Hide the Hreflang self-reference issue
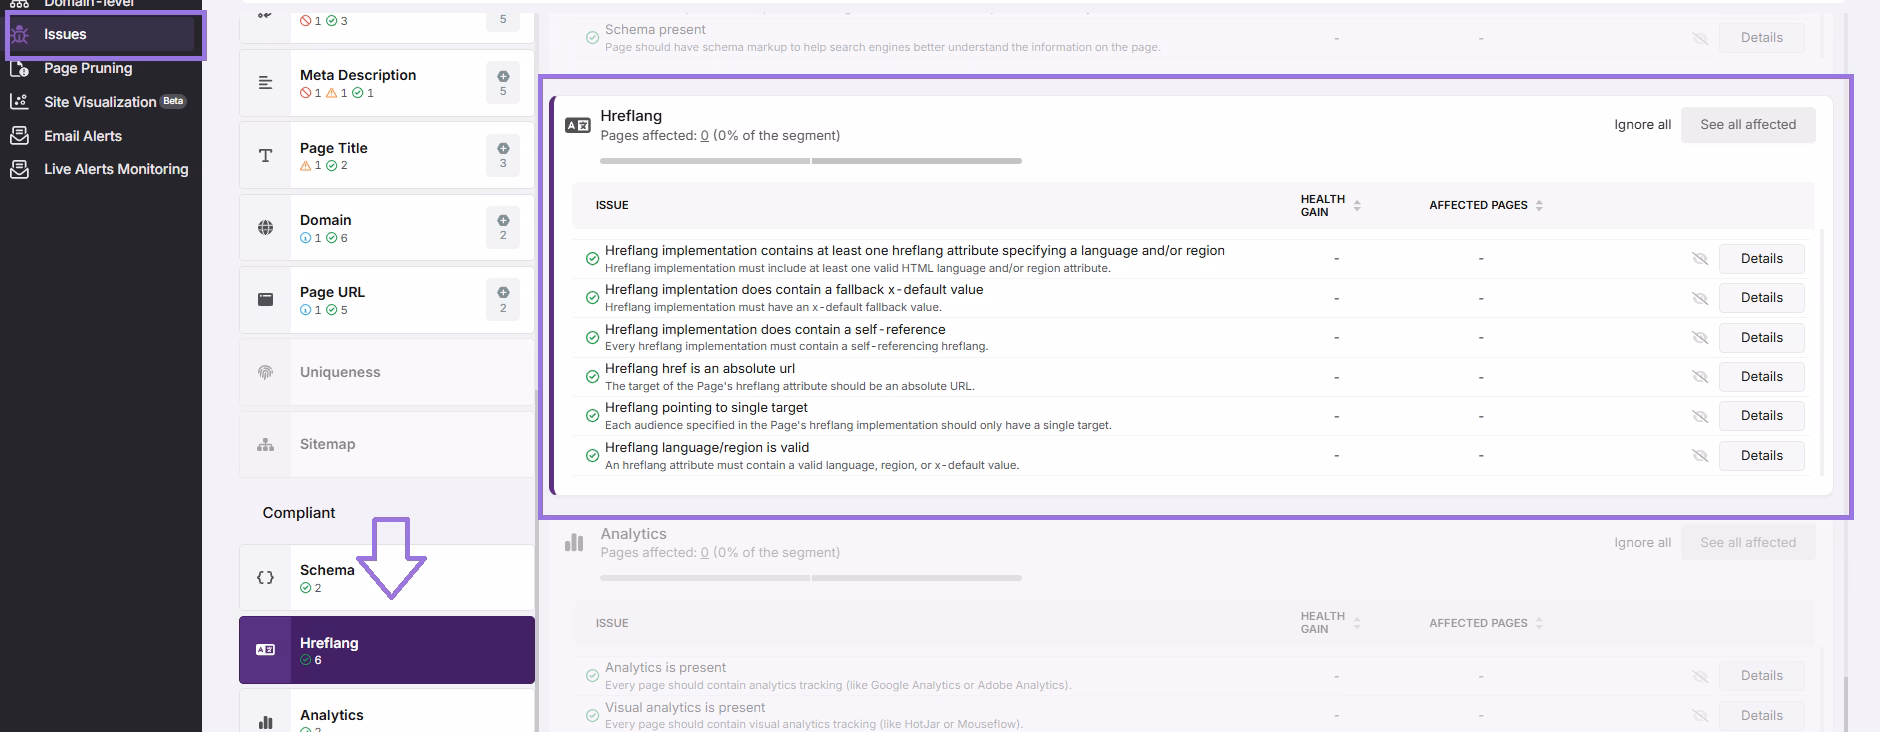The height and width of the screenshot is (732, 1880). (1699, 338)
